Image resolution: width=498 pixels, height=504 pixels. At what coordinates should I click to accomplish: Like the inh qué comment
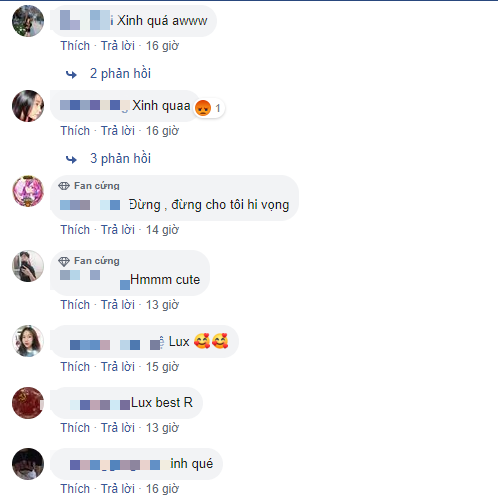point(75,489)
